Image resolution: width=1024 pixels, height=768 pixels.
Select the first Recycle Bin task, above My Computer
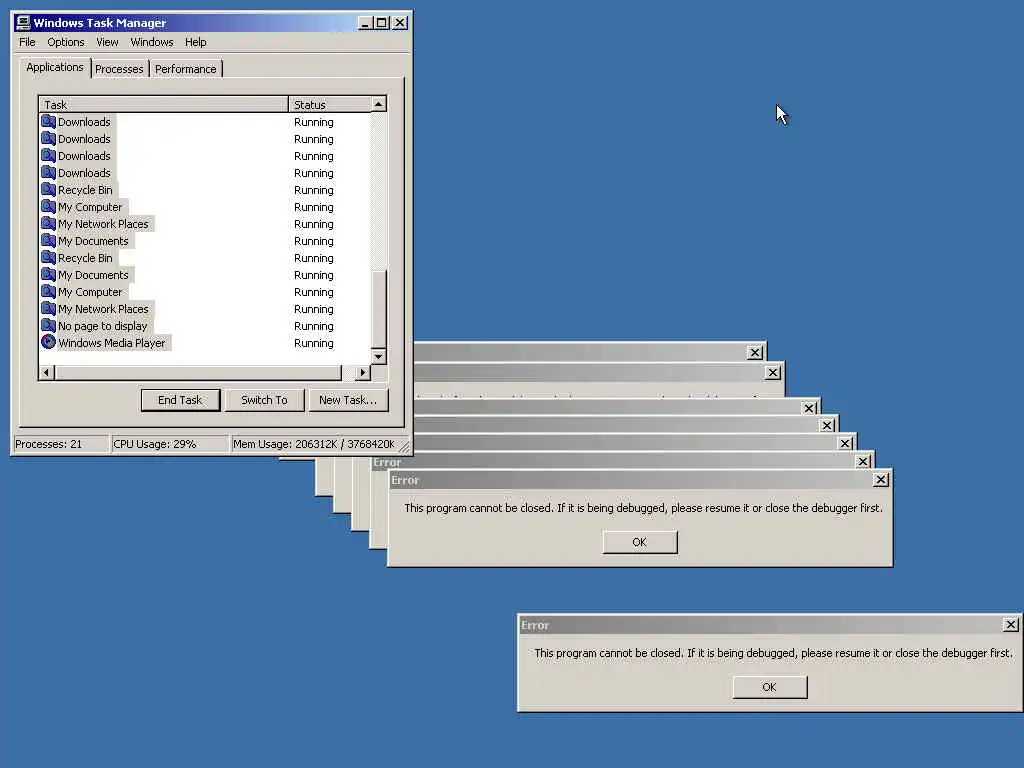tap(85, 190)
